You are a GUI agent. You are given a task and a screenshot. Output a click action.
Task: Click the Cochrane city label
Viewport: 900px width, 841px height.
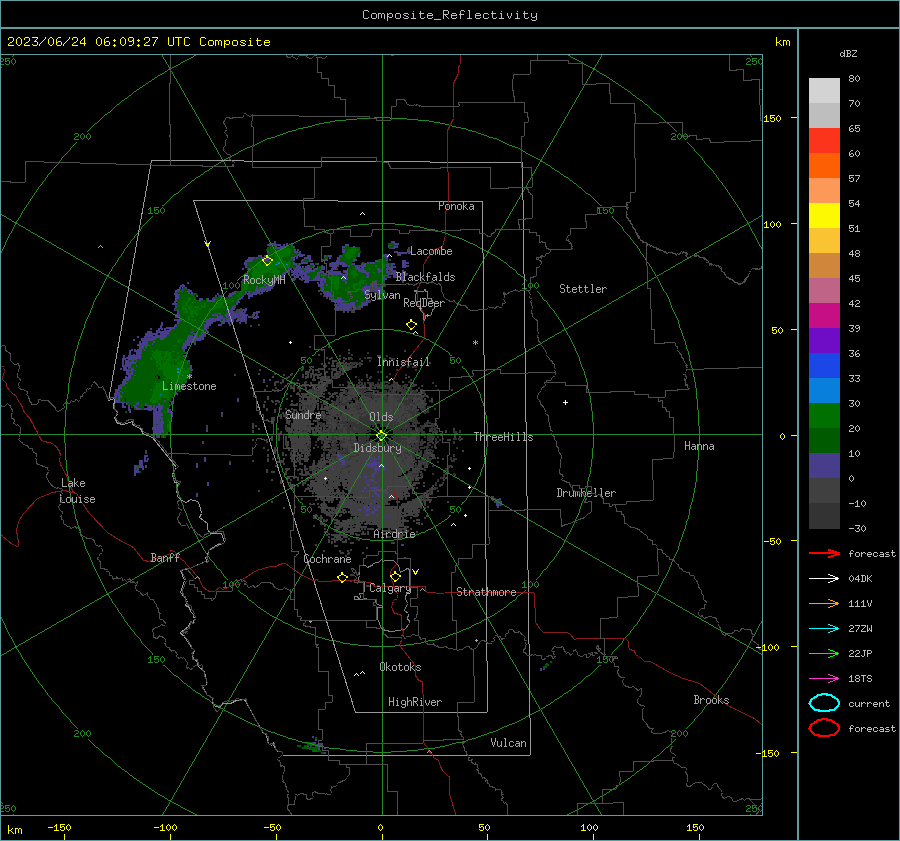point(327,559)
